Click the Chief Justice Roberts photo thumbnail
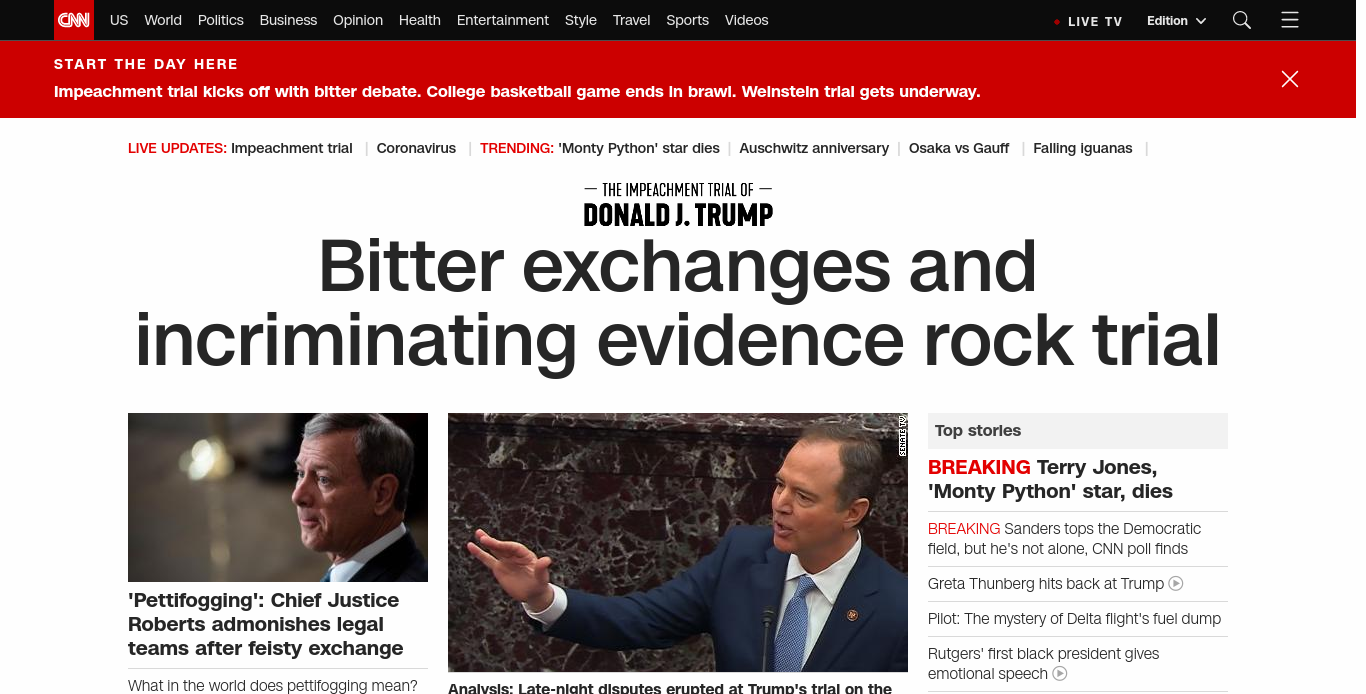Screen dimensions: 1366x694 pyautogui.click(x=278, y=497)
